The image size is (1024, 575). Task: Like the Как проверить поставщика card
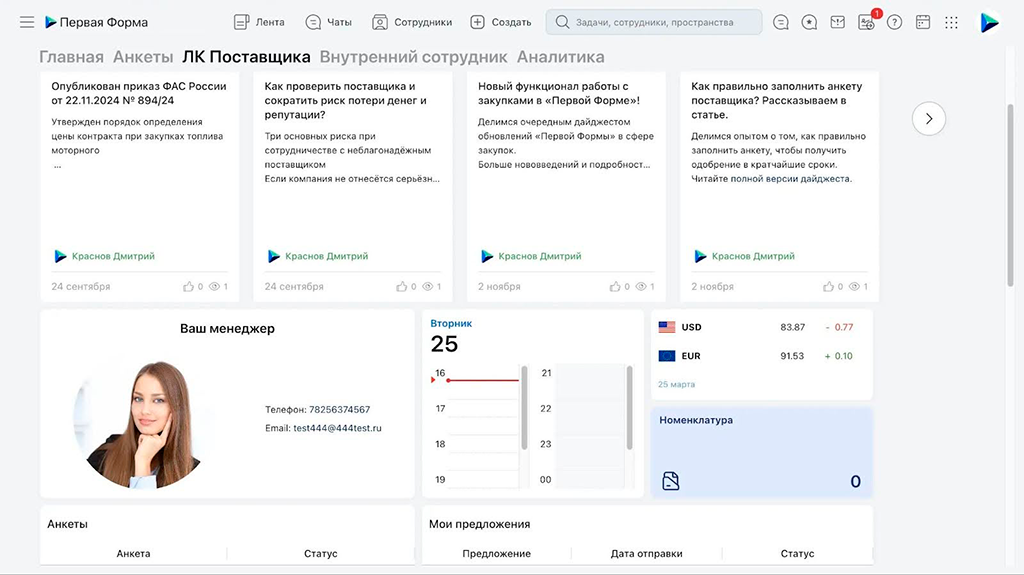click(402, 286)
